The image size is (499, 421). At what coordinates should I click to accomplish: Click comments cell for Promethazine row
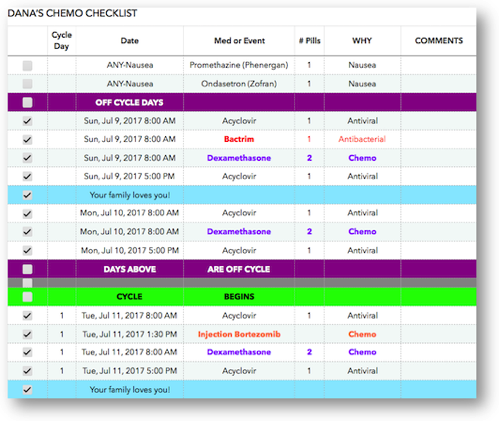pos(439,65)
